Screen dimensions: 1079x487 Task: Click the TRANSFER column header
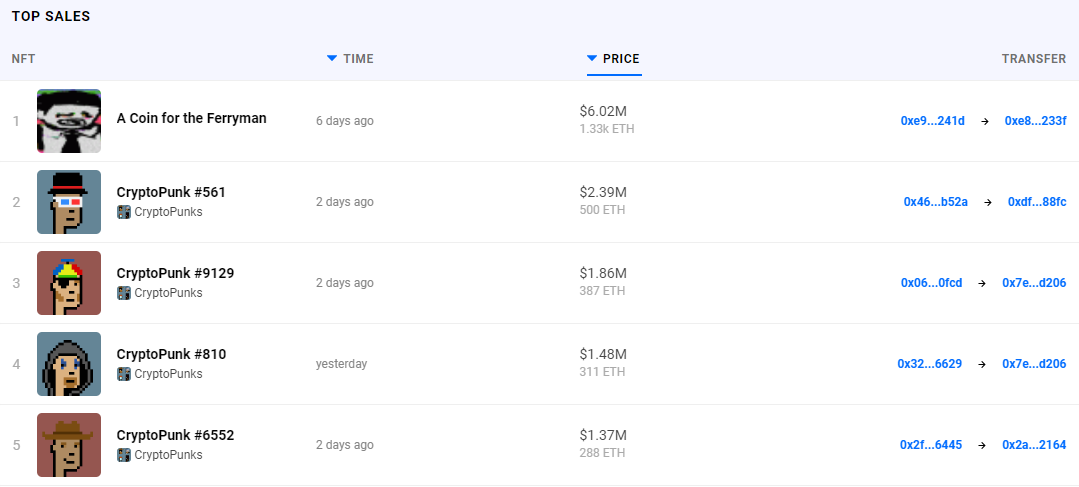pyautogui.click(x=1033, y=59)
